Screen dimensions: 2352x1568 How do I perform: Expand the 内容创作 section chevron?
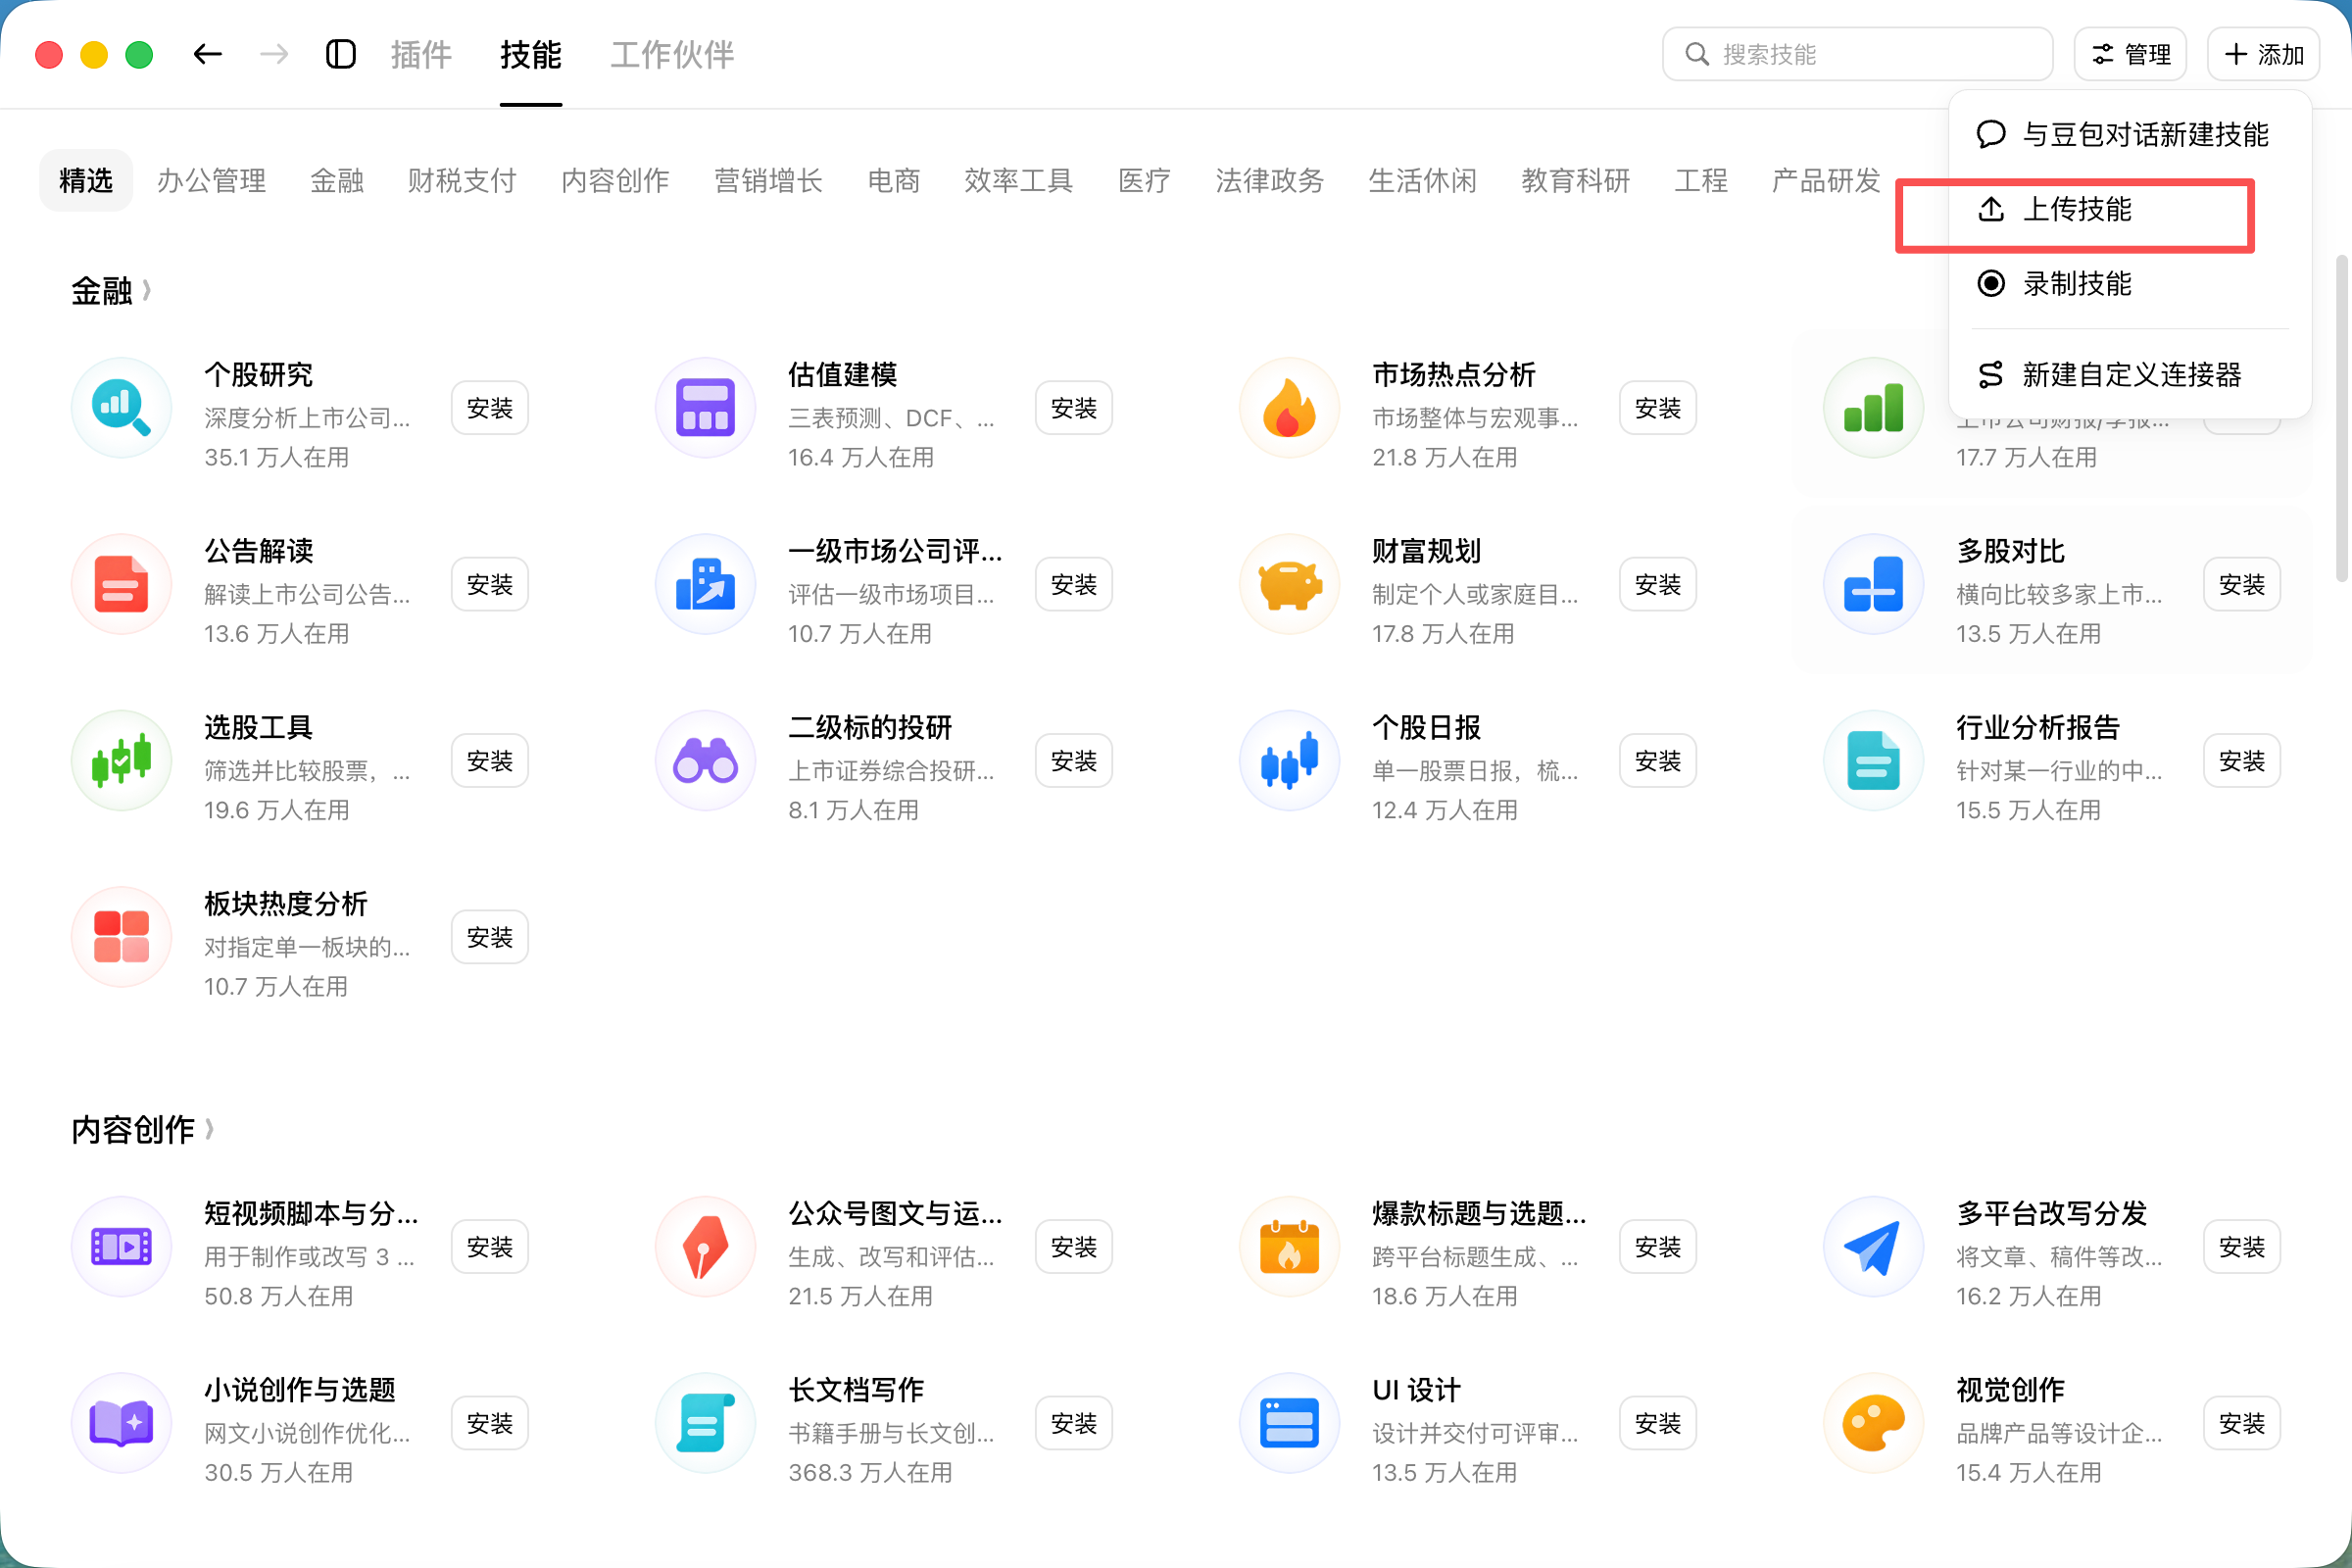[209, 1129]
